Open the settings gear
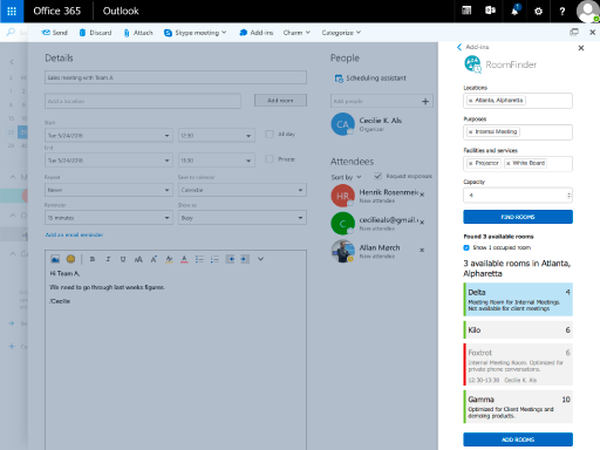 pos(538,11)
